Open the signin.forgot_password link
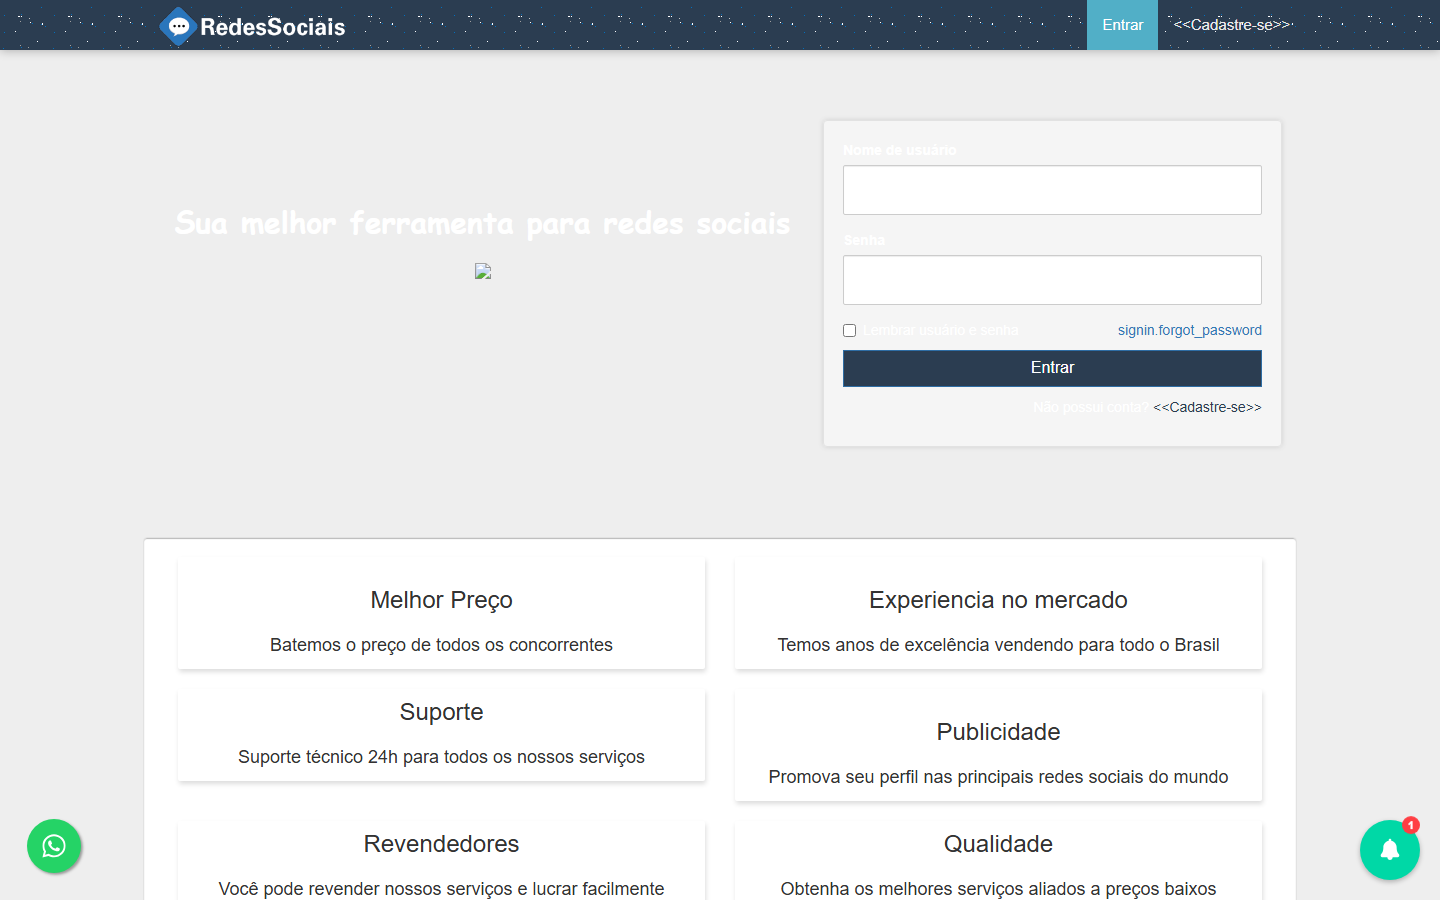Screen dimensions: 1440x900 coord(1190,330)
